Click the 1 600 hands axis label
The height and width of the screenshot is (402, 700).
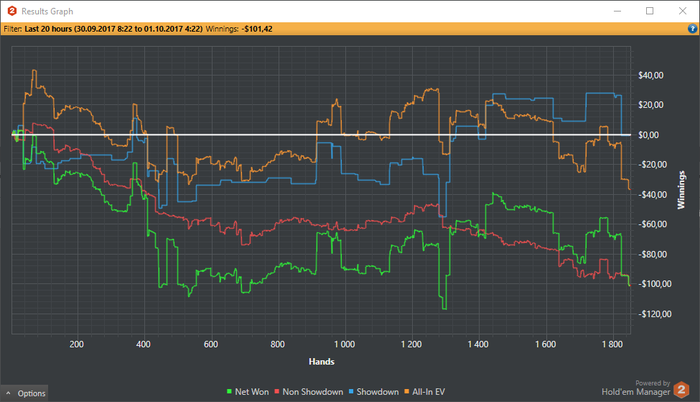coord(546,344)
